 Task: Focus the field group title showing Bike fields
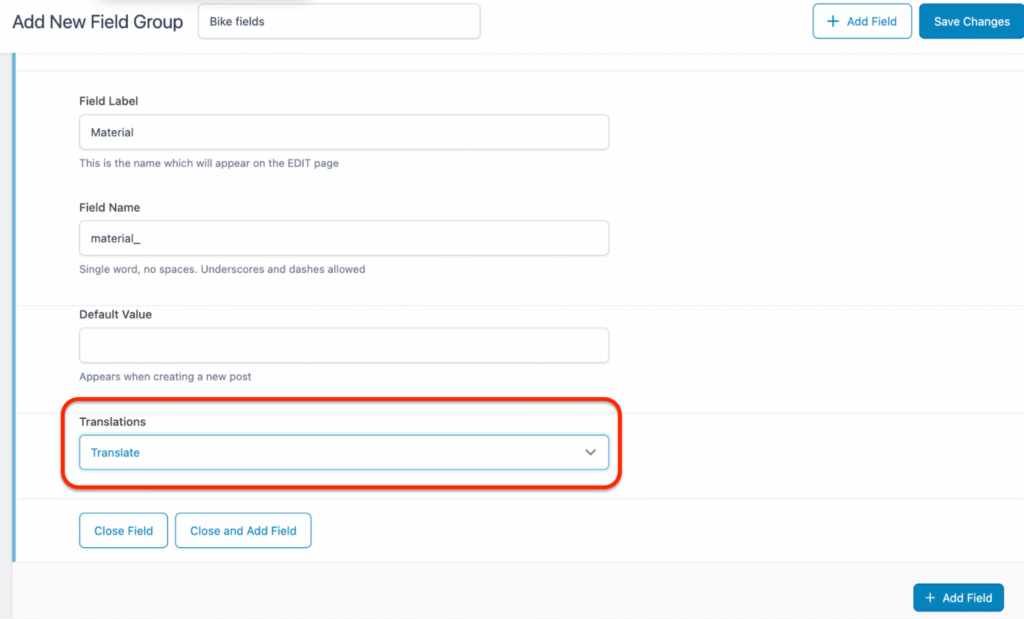click(338, 20)
